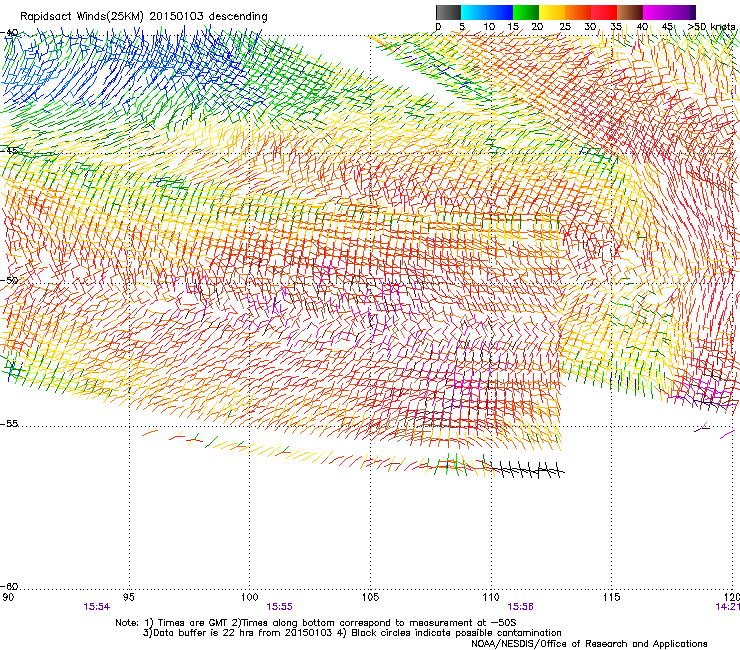Click the yellow 20-25 knots legend color
The height and width of the screenshot is (650, 740).
[552, 12]
